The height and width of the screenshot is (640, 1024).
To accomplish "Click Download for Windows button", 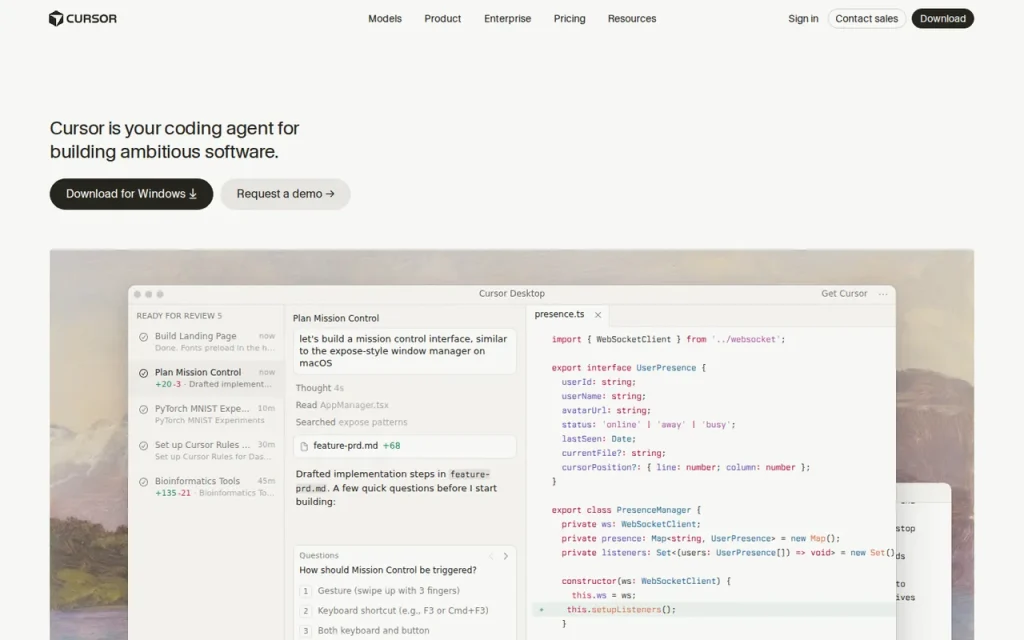I will pyautogui.click(x=131, y=194).
